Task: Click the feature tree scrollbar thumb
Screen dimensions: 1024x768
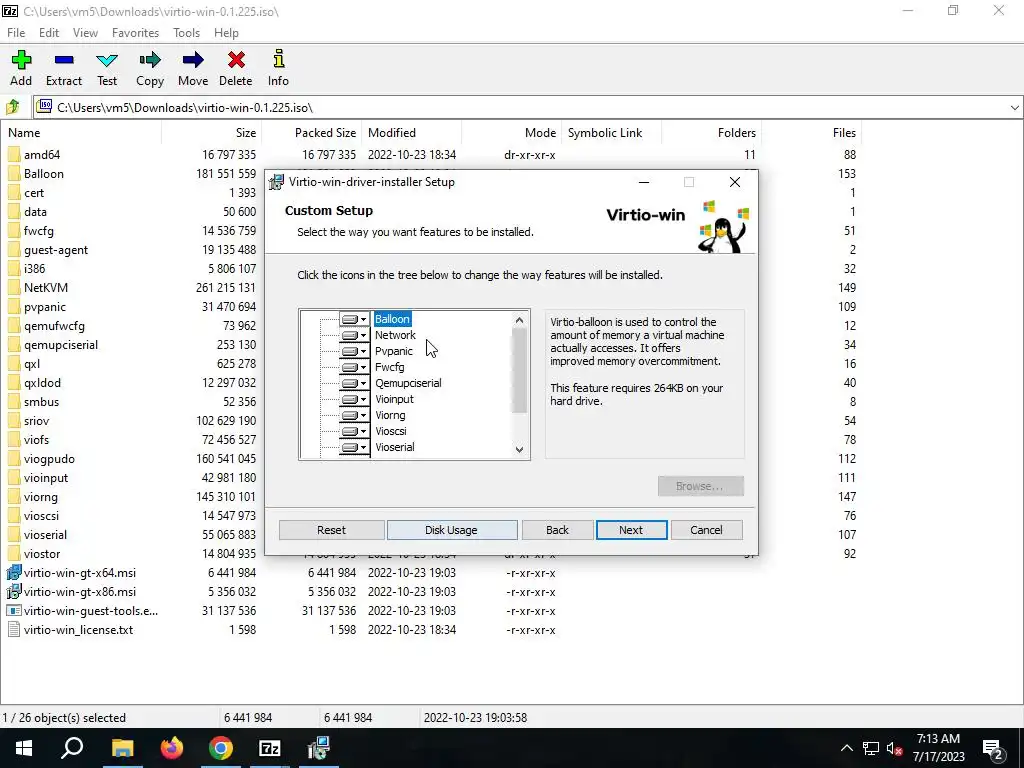Action: coord(519,370)
